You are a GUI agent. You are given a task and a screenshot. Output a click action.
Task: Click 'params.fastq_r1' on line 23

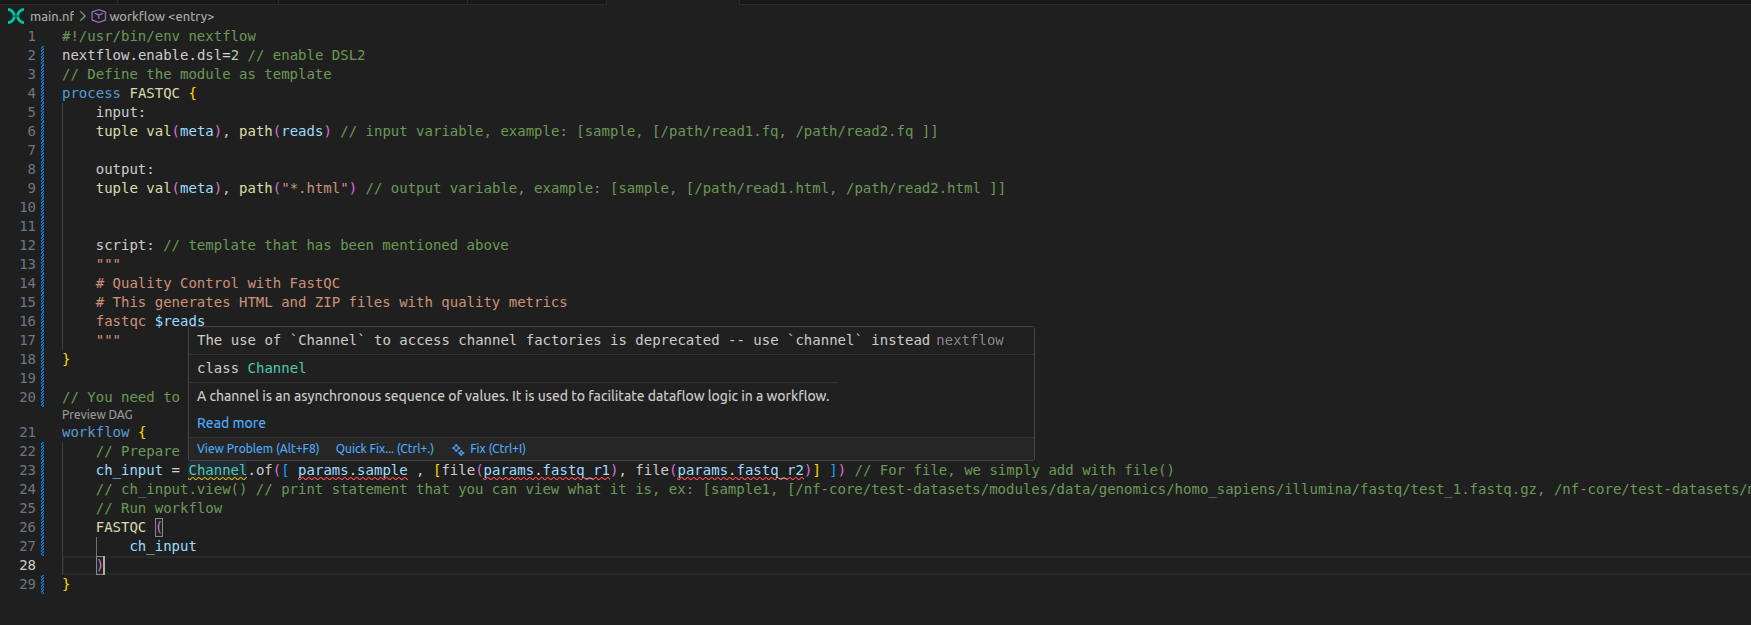point(546,470)
